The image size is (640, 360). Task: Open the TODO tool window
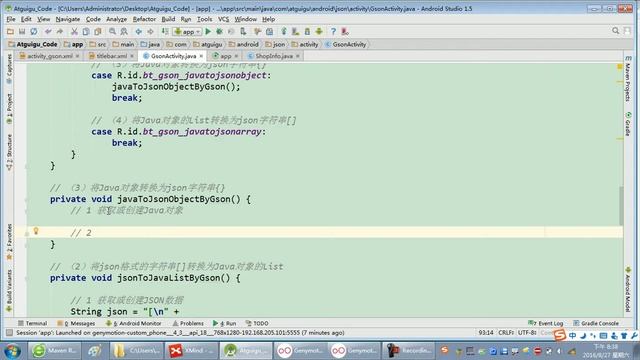click(x=257, y=323)
